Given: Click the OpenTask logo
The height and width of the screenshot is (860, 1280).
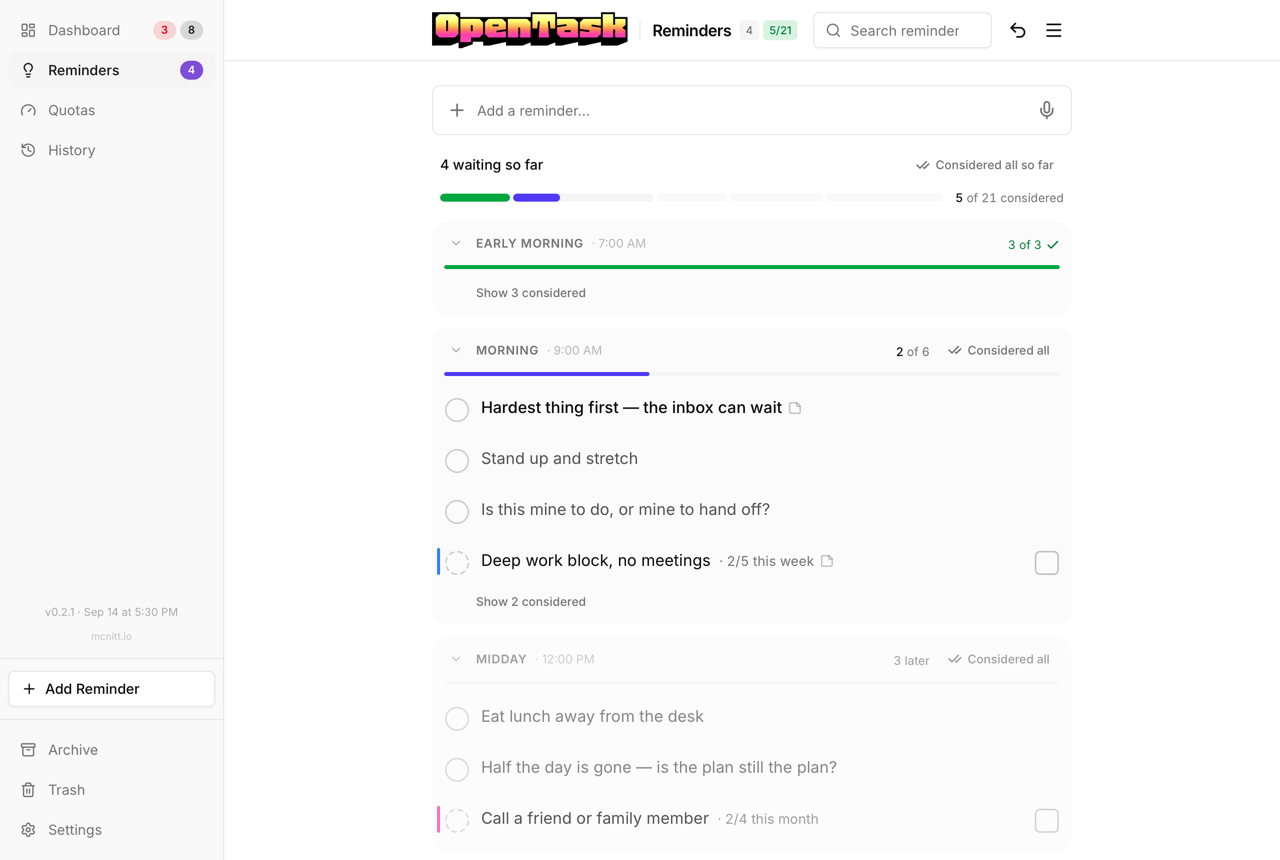Looking at the screenshot, I should [x=530, y=30].
